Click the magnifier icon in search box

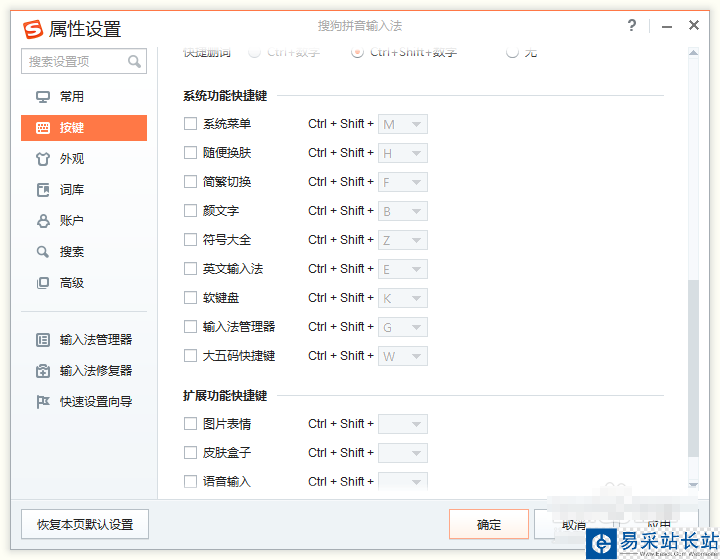tap(134, 61)
